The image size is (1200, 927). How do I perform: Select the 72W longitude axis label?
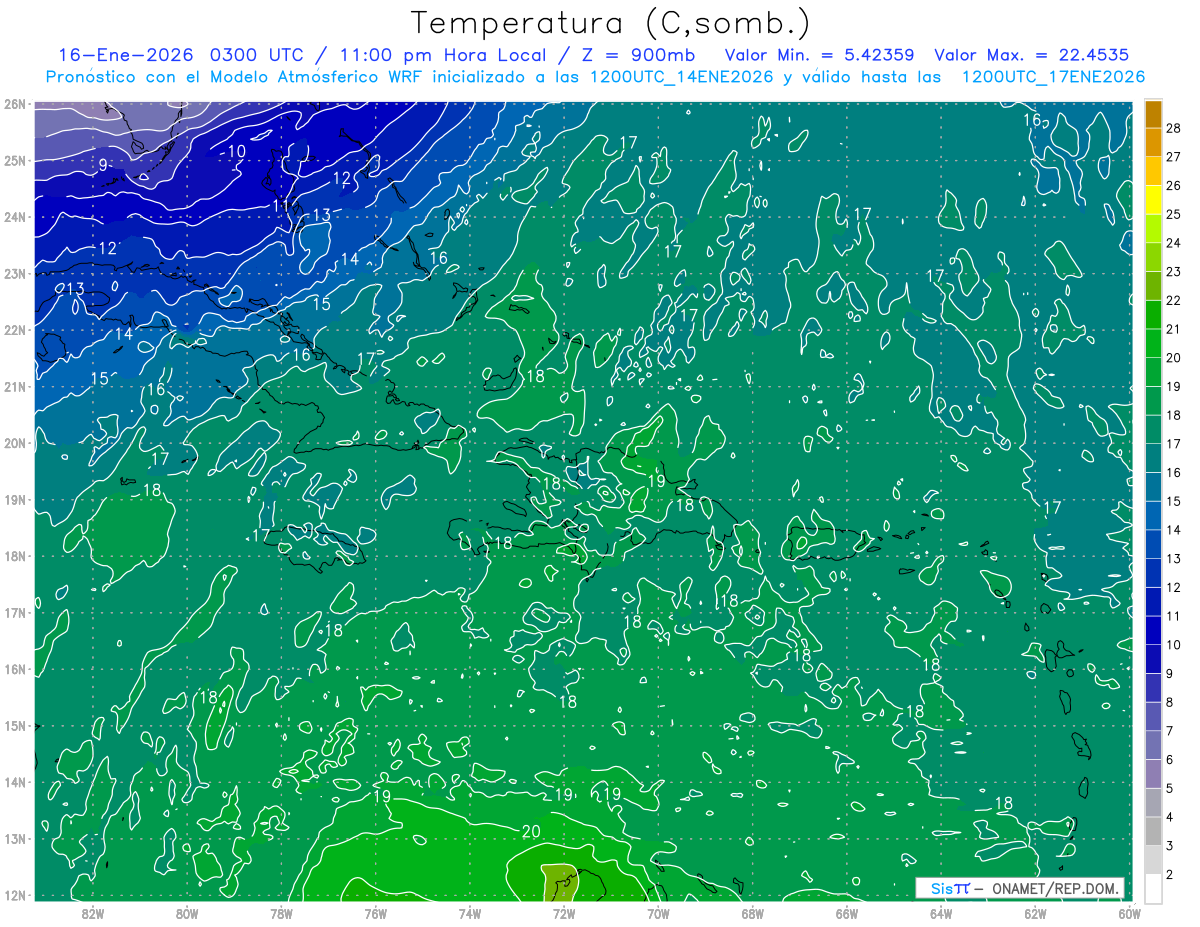coord(564,912)
